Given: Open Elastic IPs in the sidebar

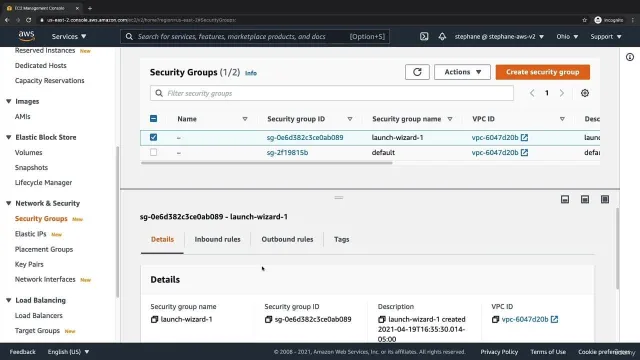Looking at the screenshot, I should click(x=31, y=234).
